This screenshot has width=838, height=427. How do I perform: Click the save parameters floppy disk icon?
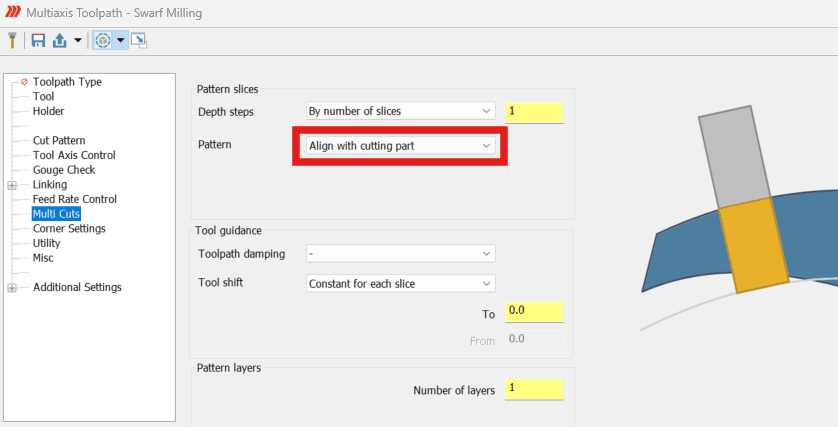pos(38,40)
